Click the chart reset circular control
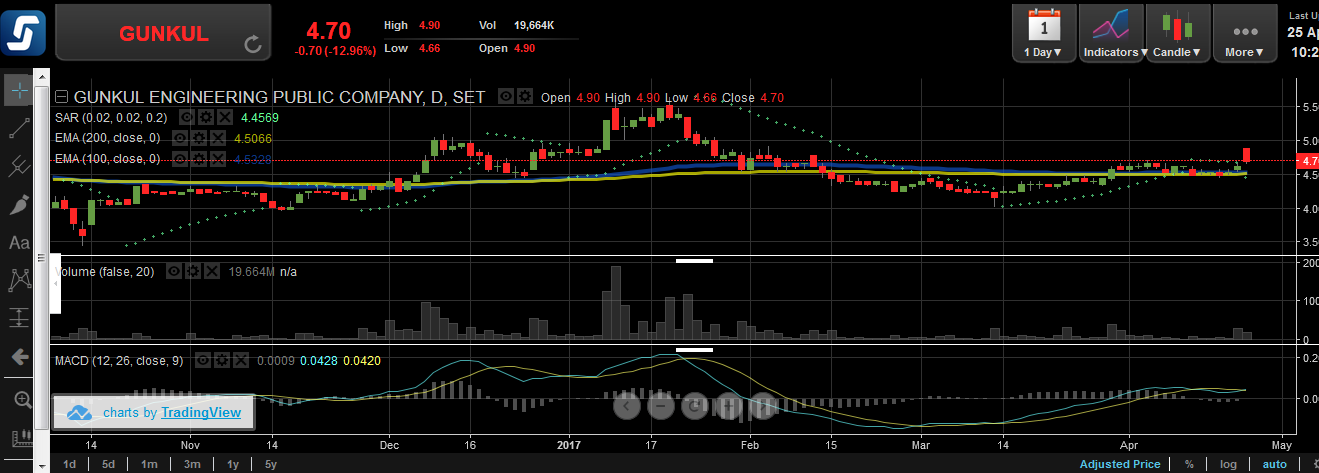1319x473 pixels. pos(694,405)
